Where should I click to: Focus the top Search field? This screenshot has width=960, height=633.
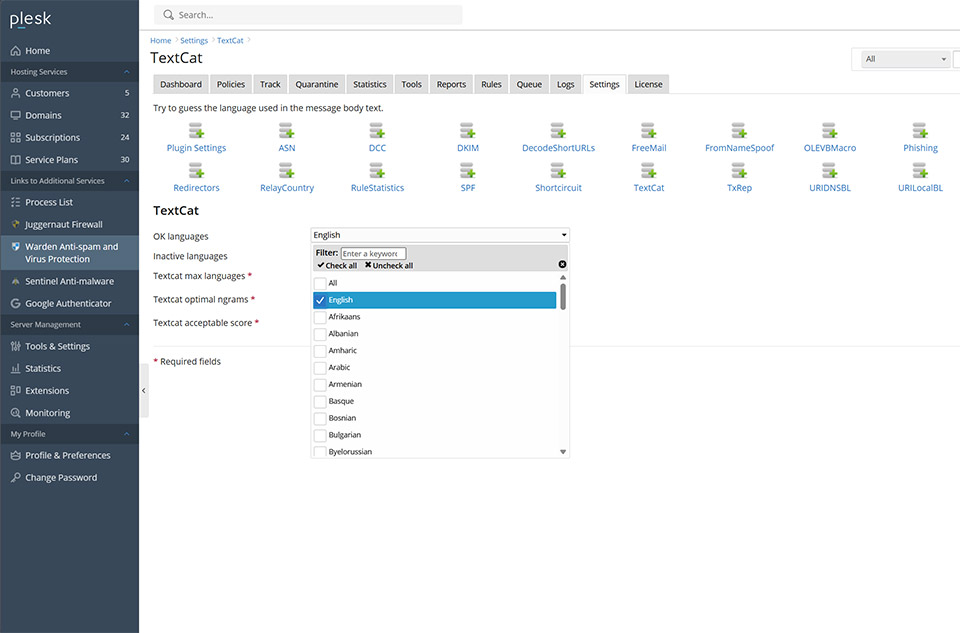[x=309, y=15]
